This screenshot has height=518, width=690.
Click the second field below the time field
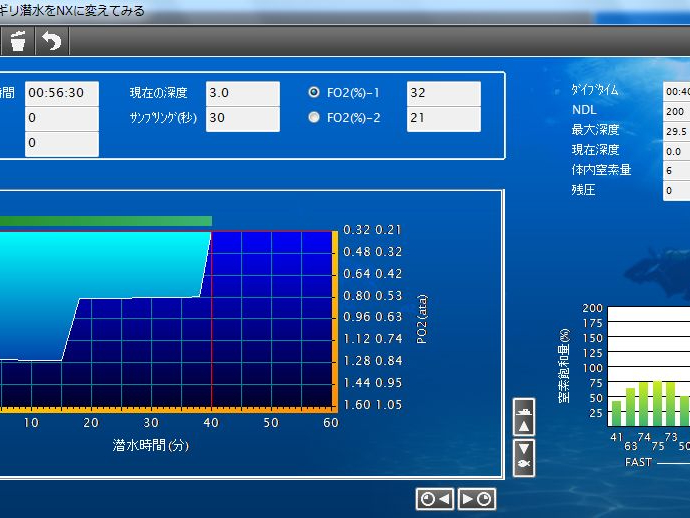62,118
